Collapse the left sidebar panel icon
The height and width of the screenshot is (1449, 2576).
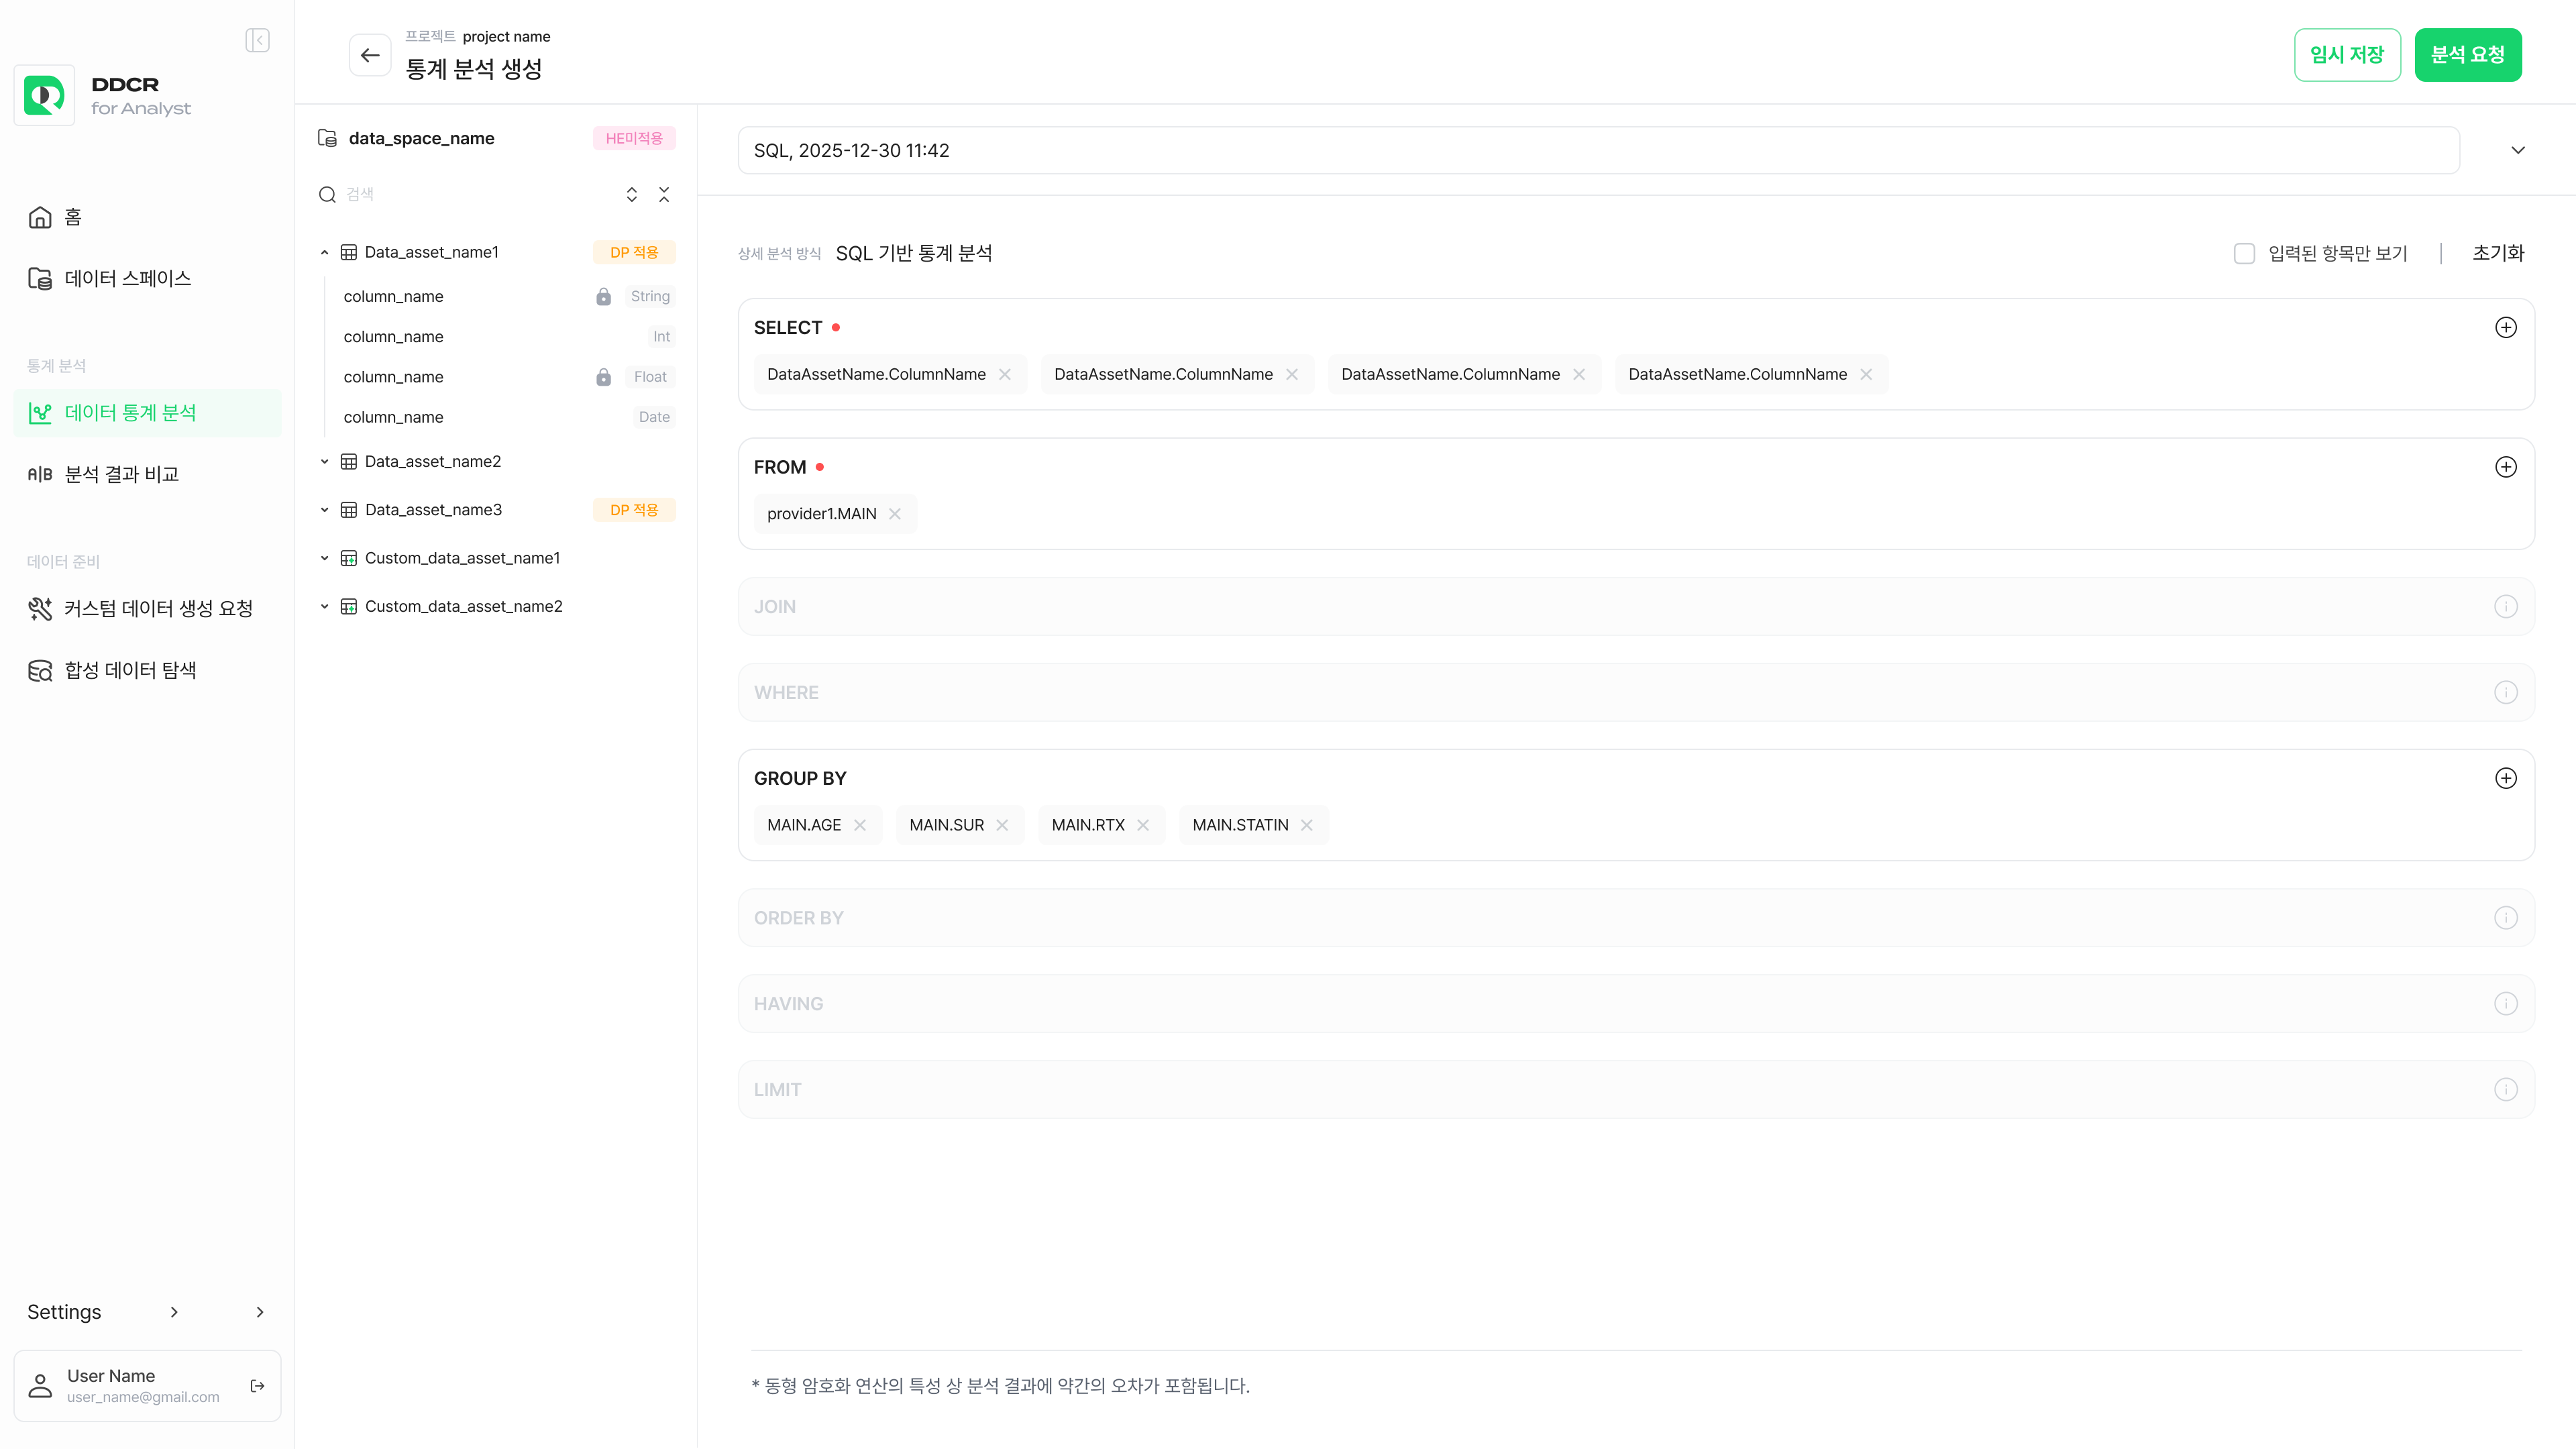257,40
